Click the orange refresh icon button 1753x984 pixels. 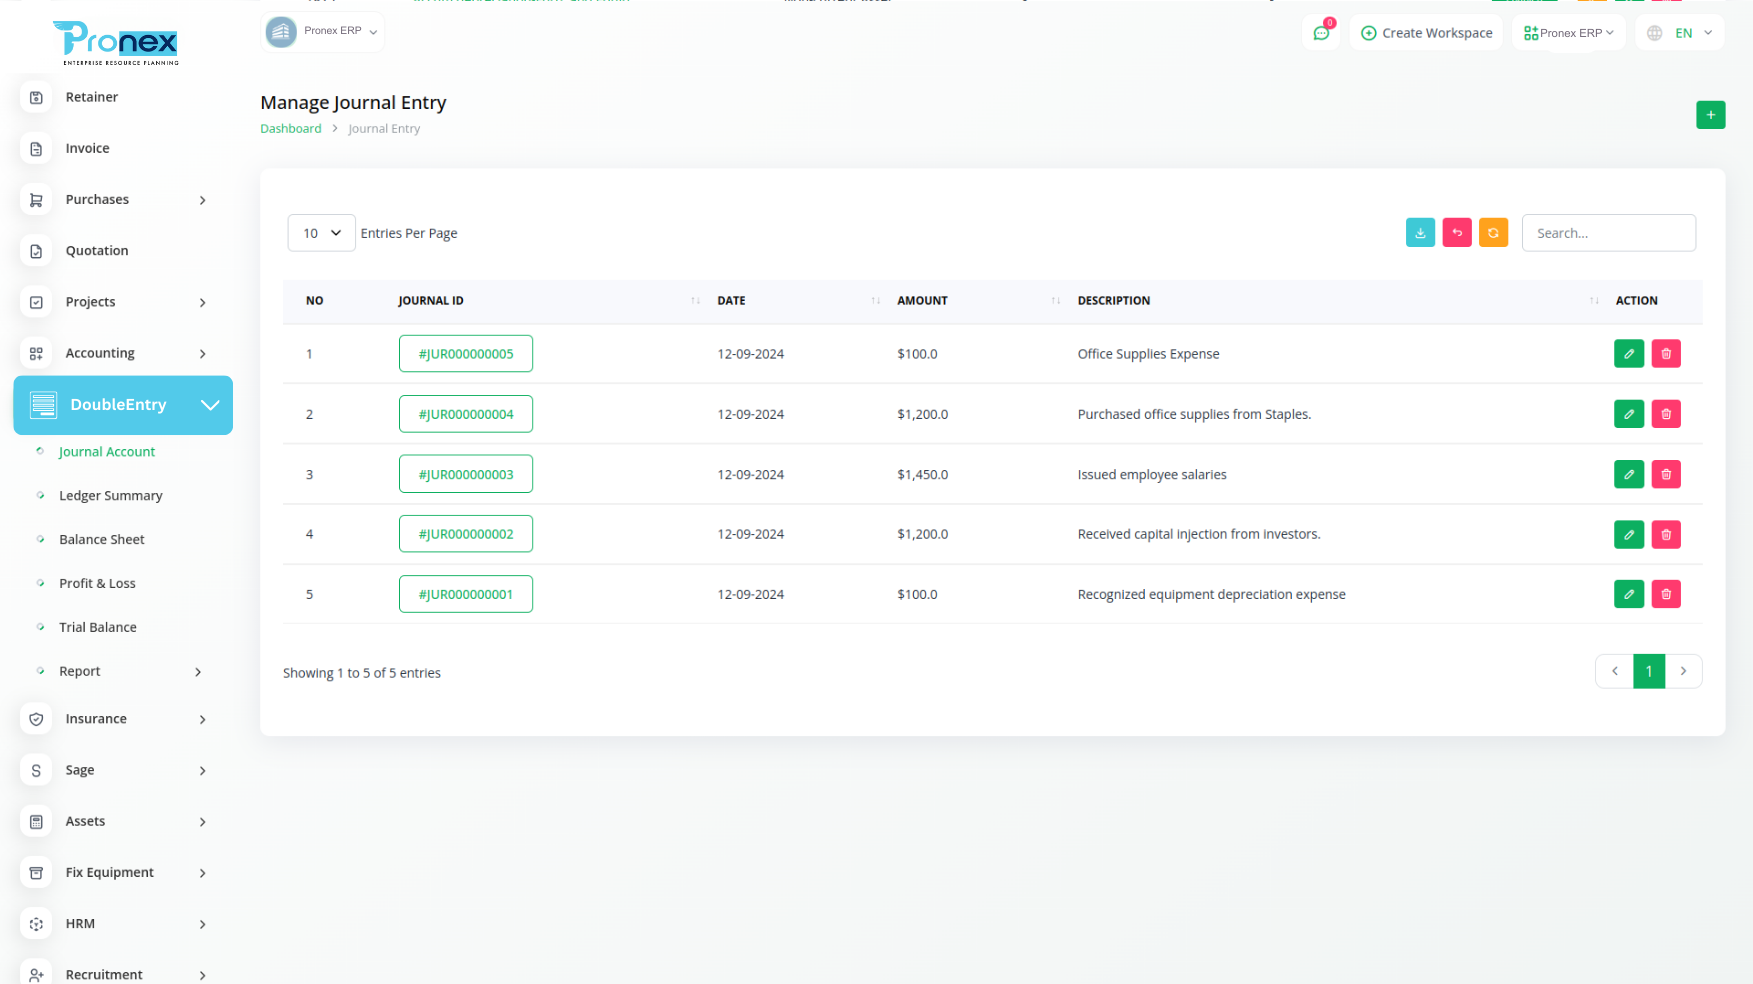click(x=1493, y=233)
